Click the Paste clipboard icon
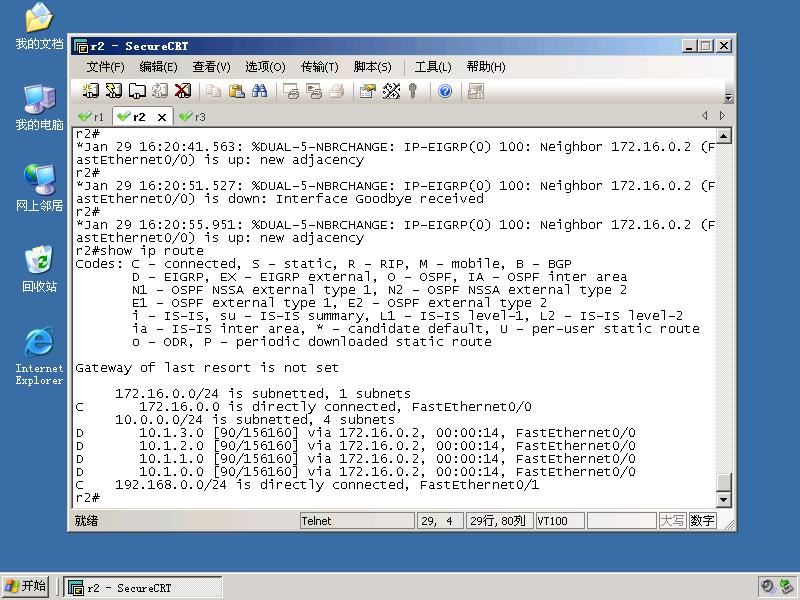800x600 pixels. [236, 91]
